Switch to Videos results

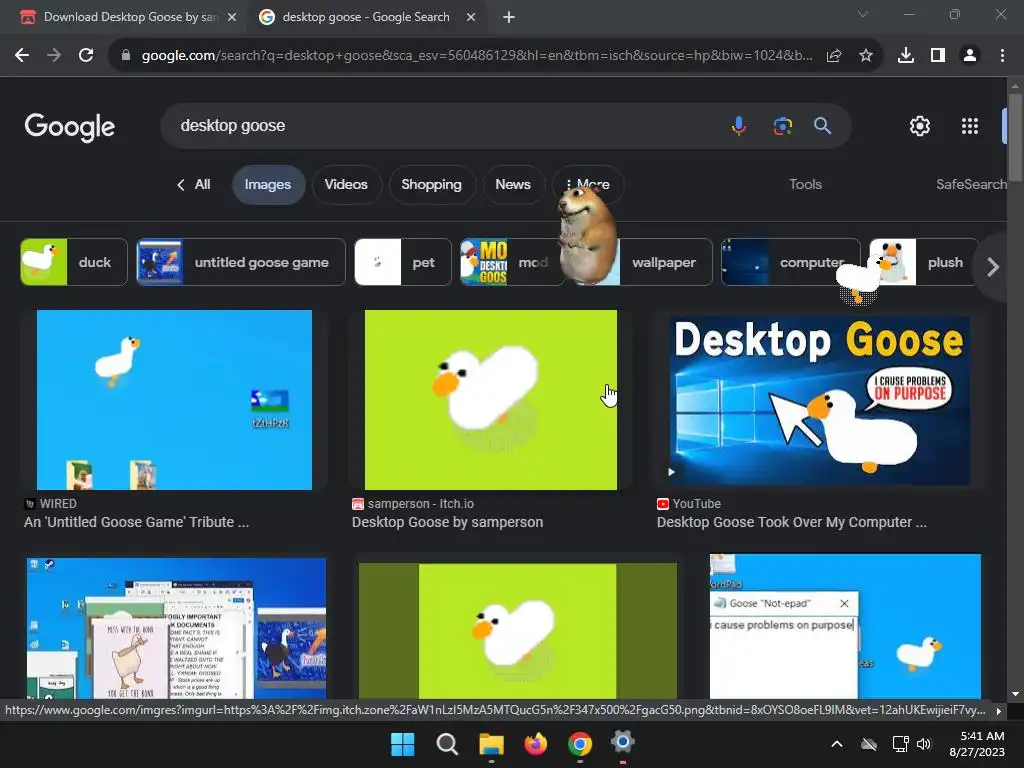tap(346, 185)
